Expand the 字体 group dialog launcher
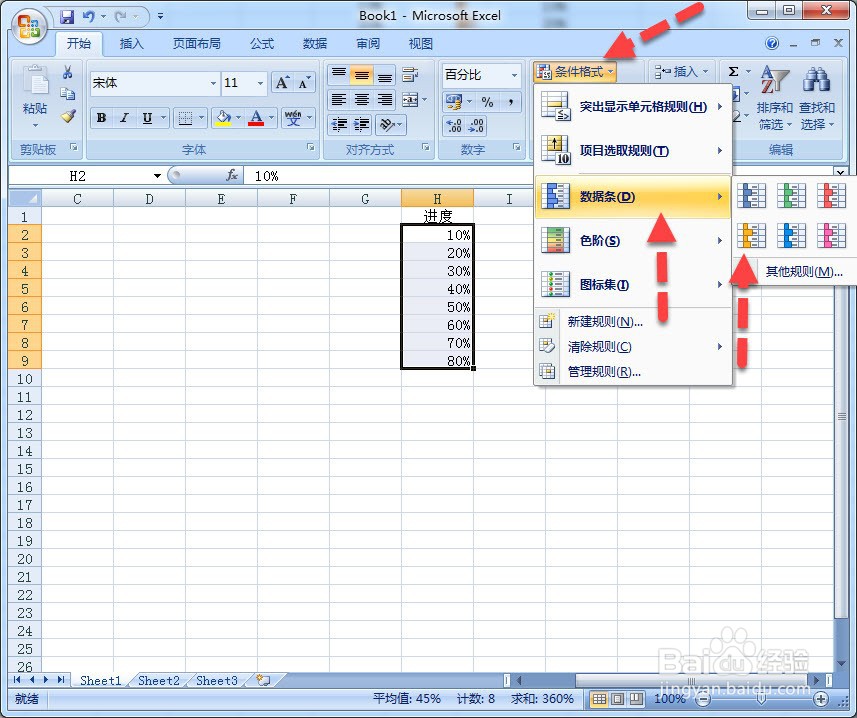 (310, 147)
